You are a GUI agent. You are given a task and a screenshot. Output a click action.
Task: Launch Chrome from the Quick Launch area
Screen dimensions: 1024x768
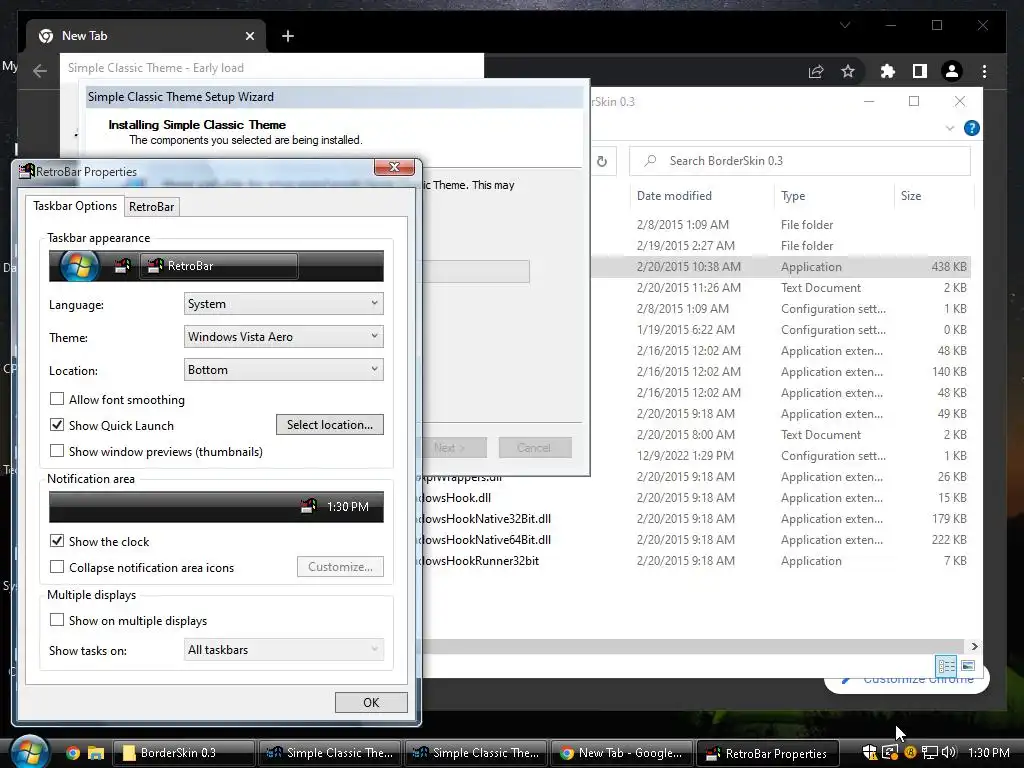(x=72, y=753)
